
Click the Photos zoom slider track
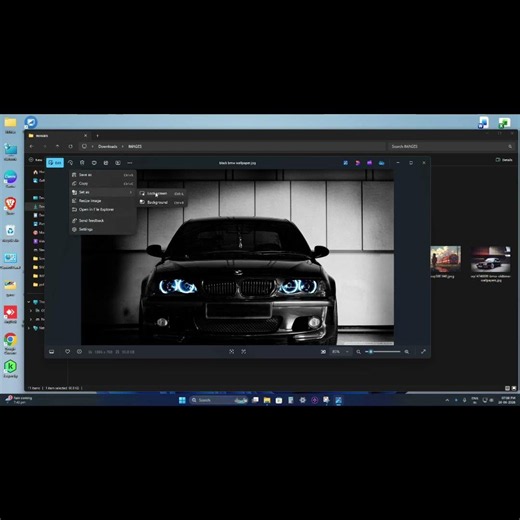click(383, 352)
